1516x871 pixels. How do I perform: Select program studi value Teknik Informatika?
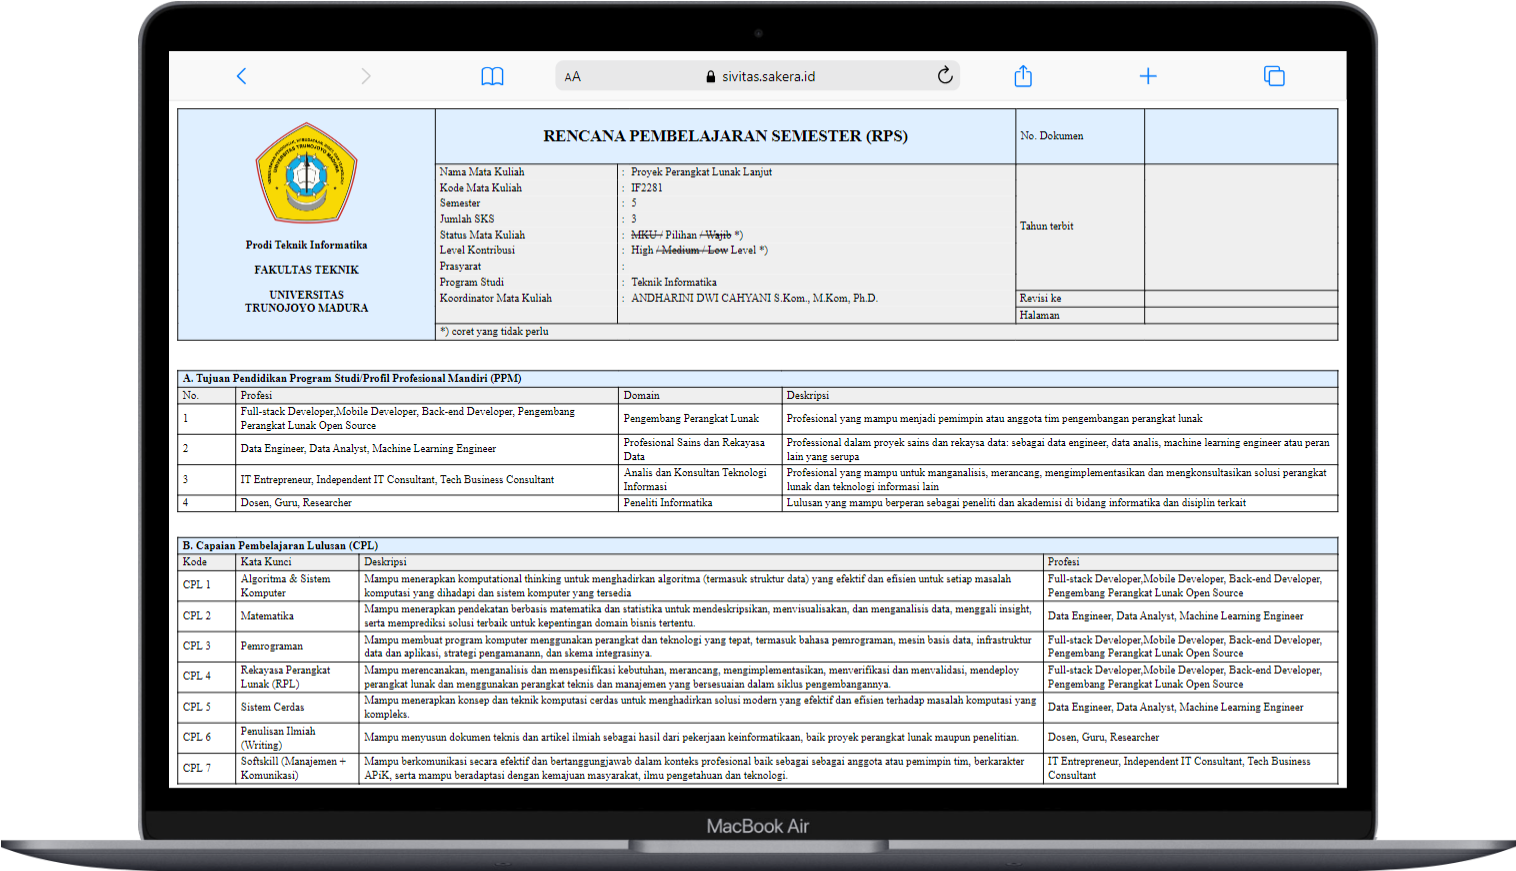tap(673, 282)
